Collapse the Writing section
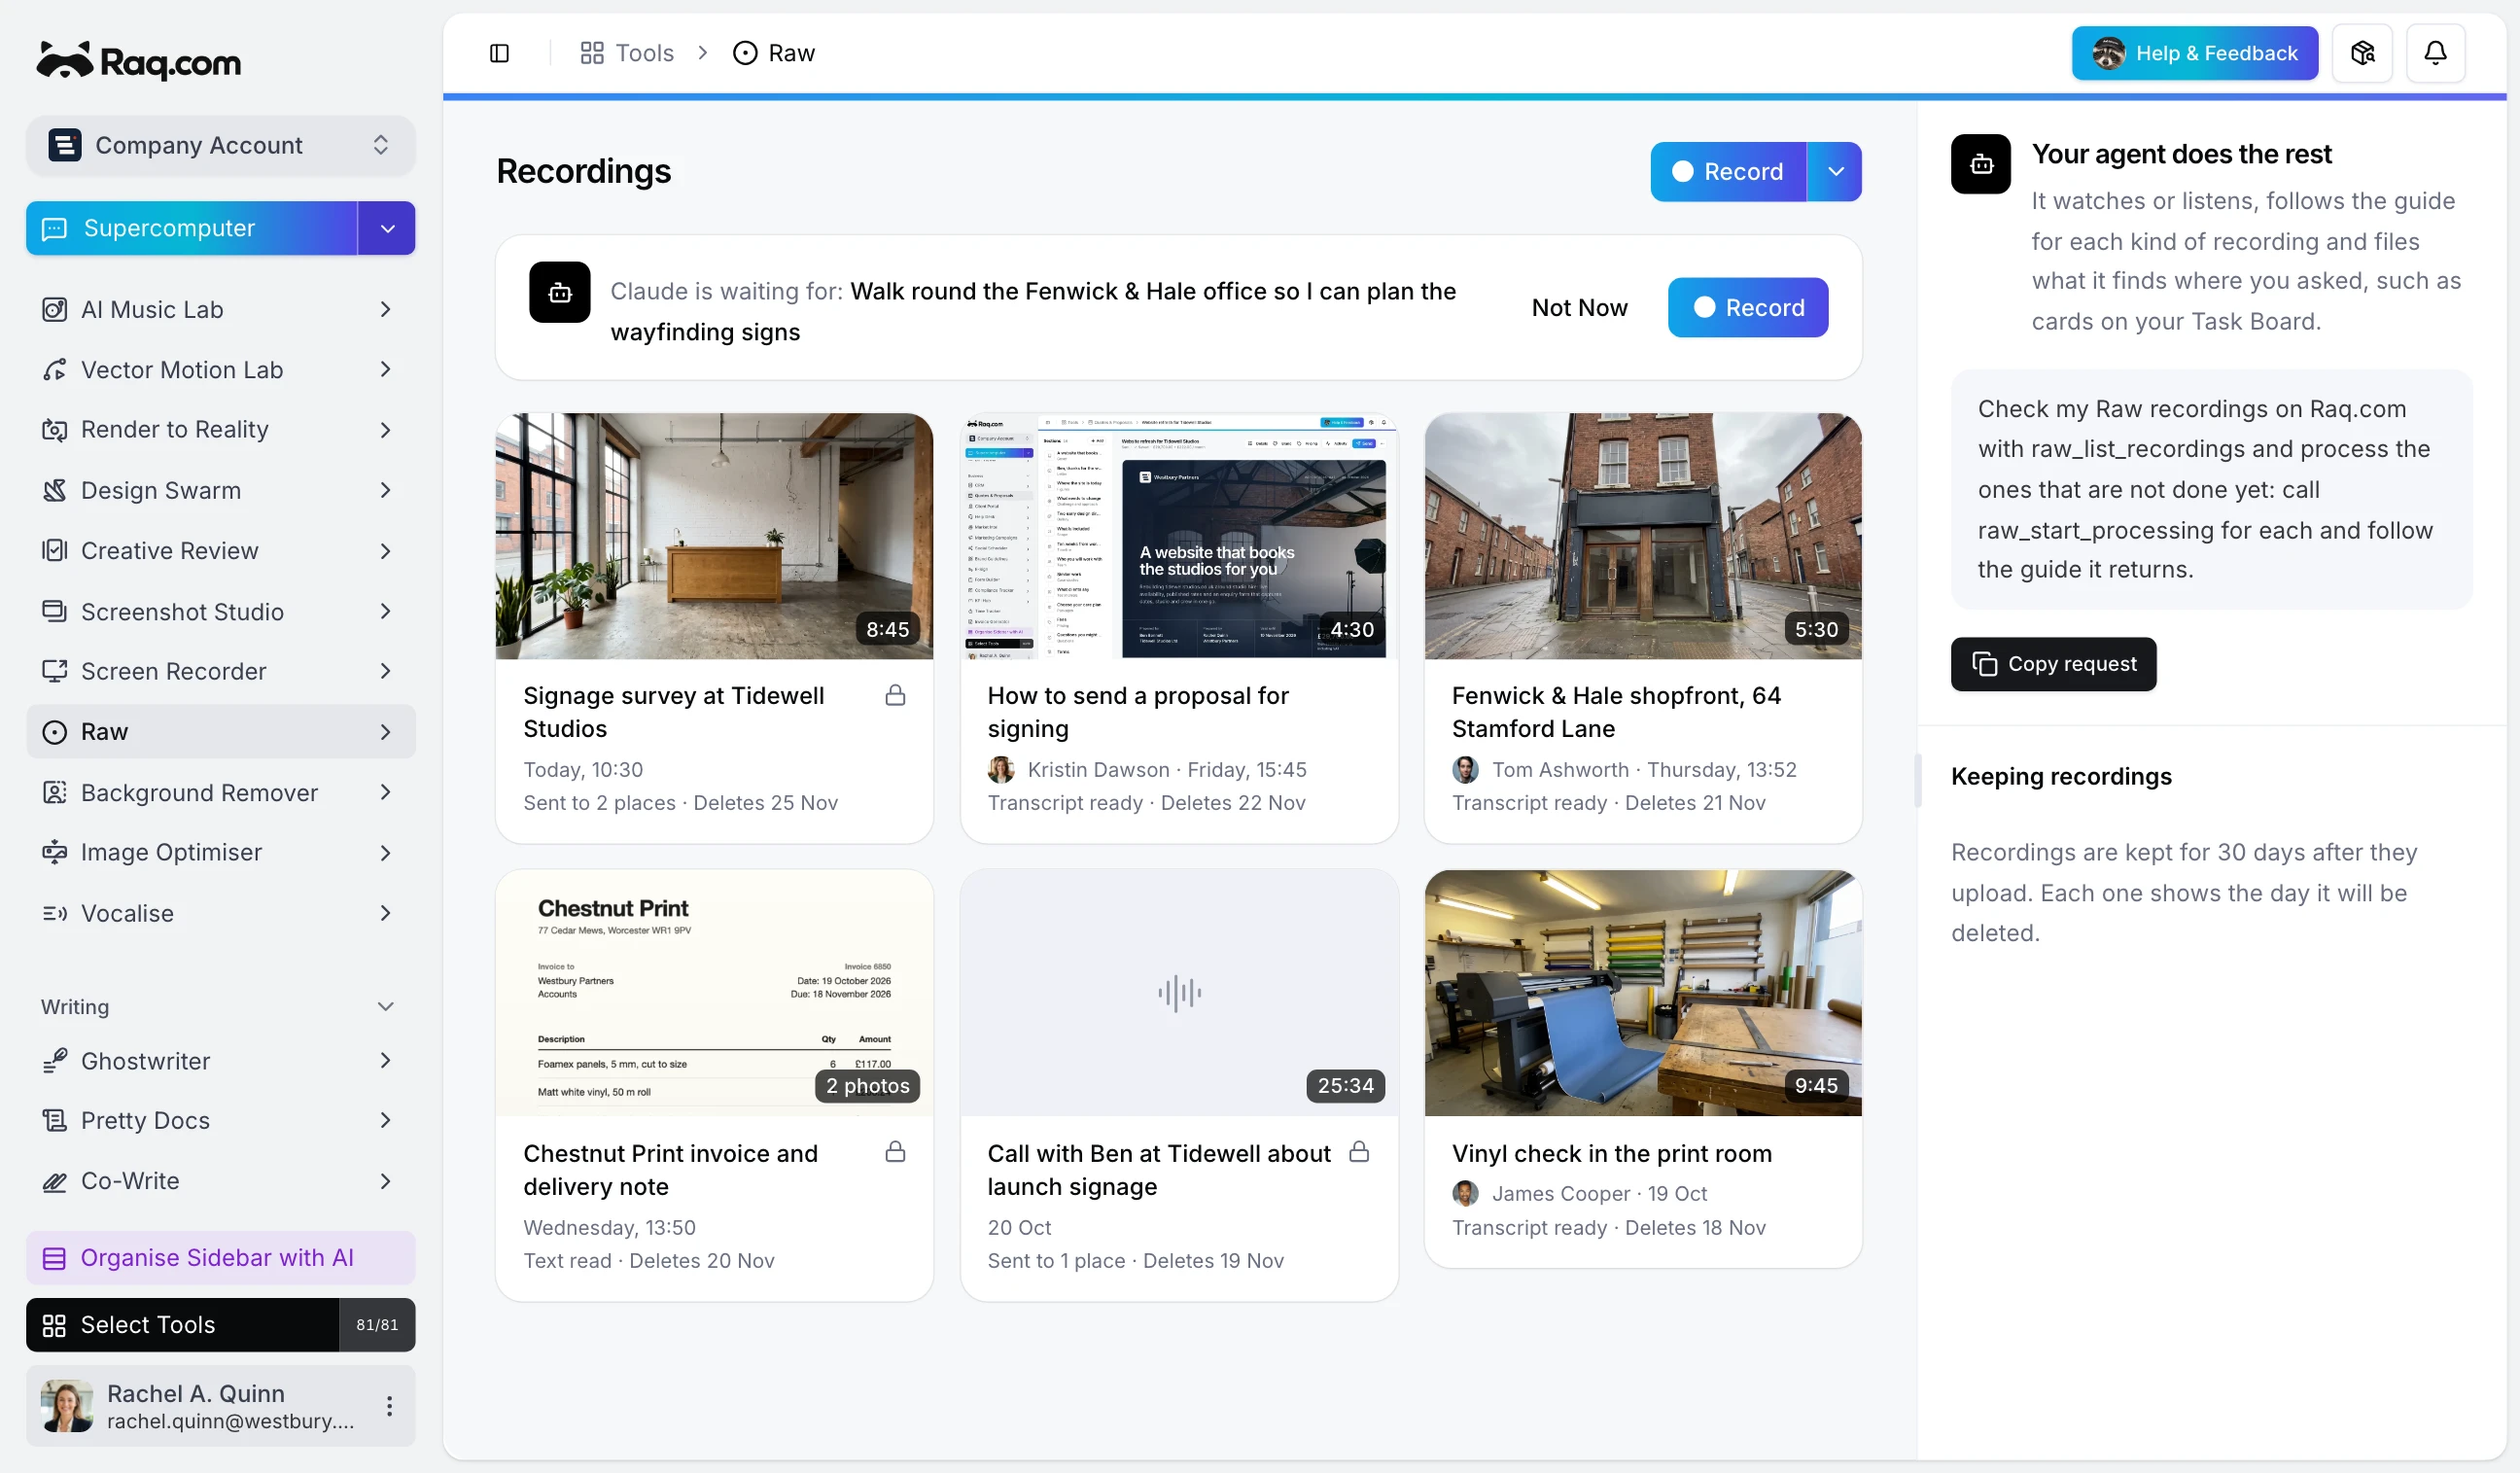Viewport: 2520px width, 1473px height. click(x=385, y=1006)
